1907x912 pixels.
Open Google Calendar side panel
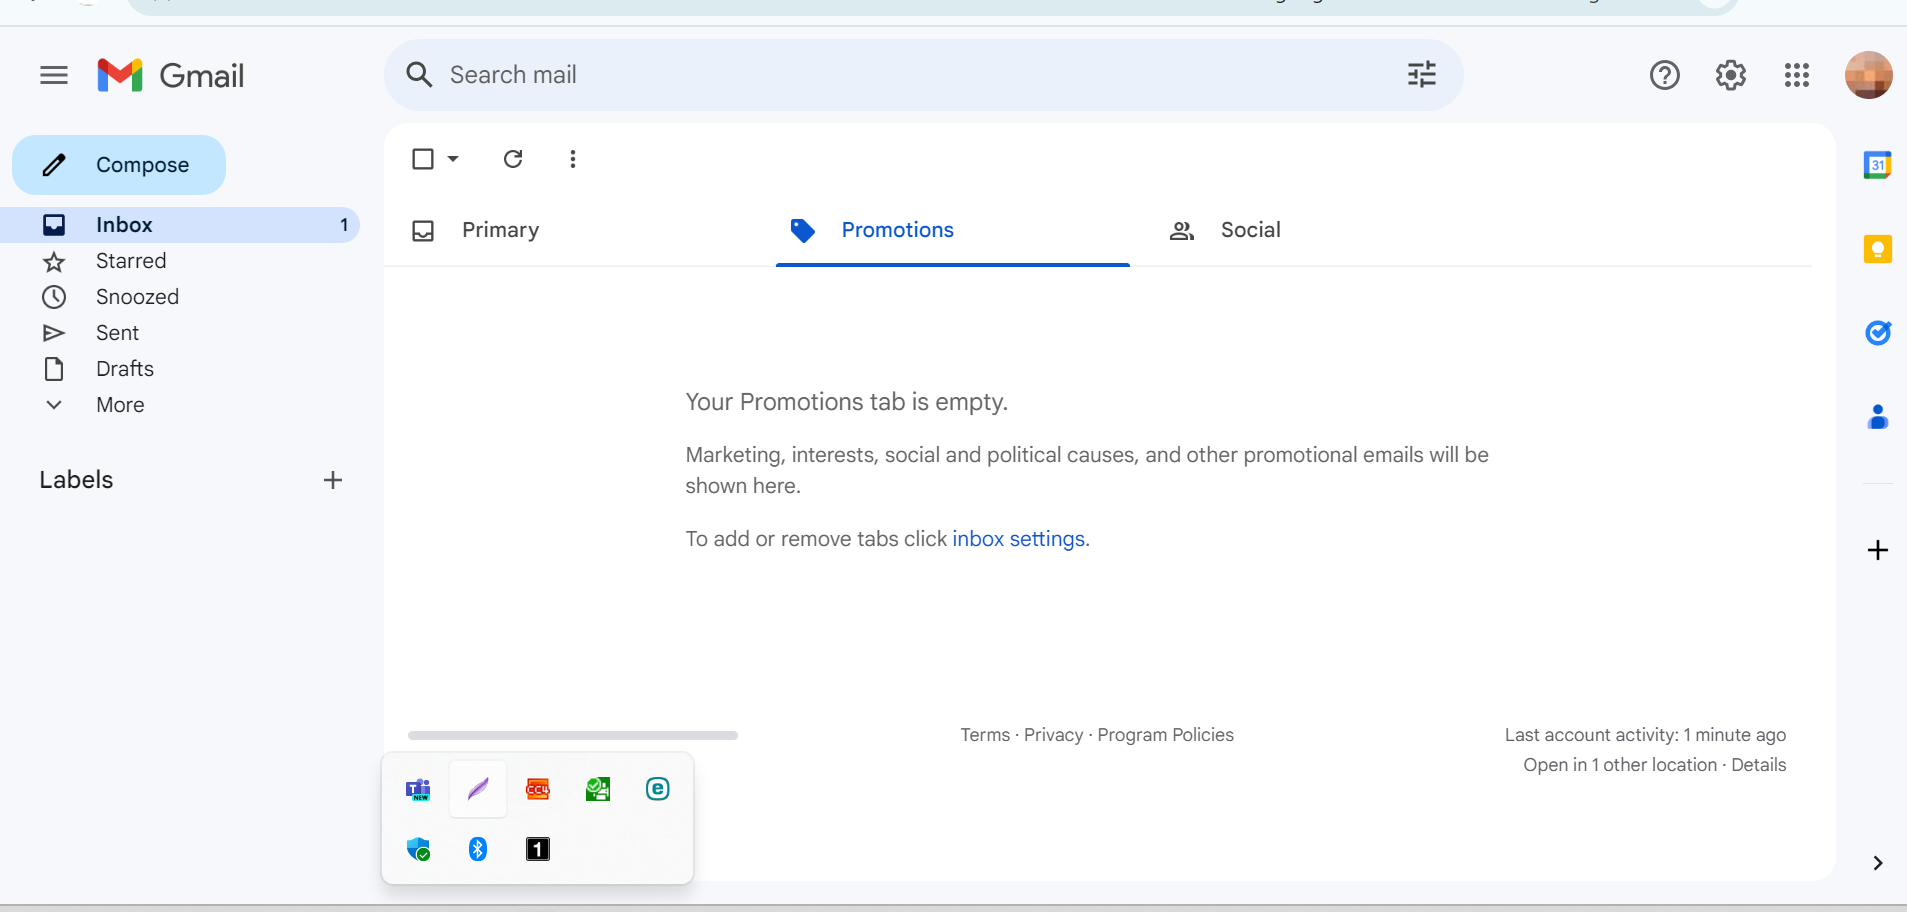[1877, 165]
